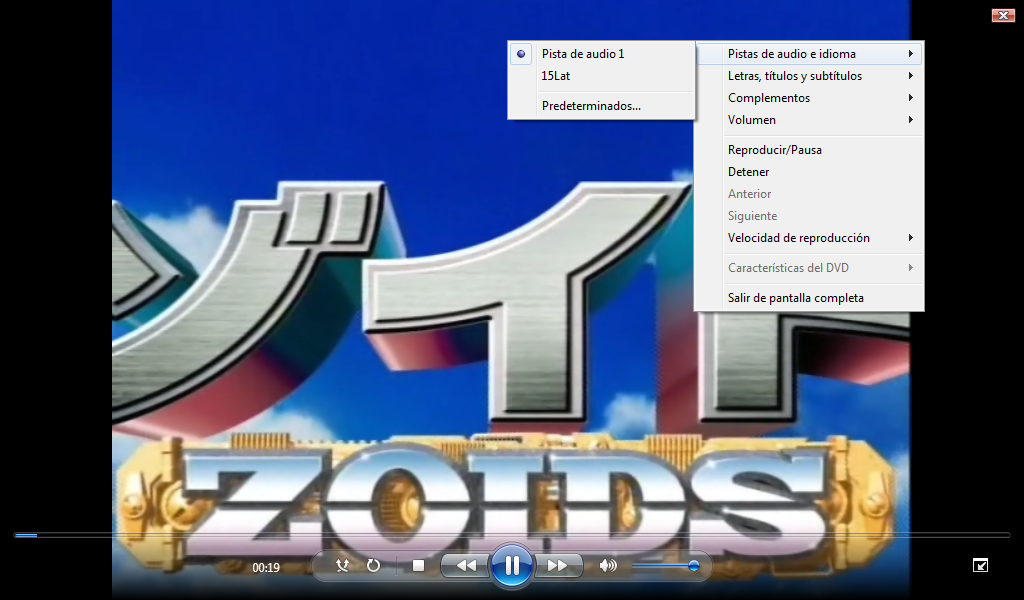Open Predeterminados... audio settings

point(601,106)
